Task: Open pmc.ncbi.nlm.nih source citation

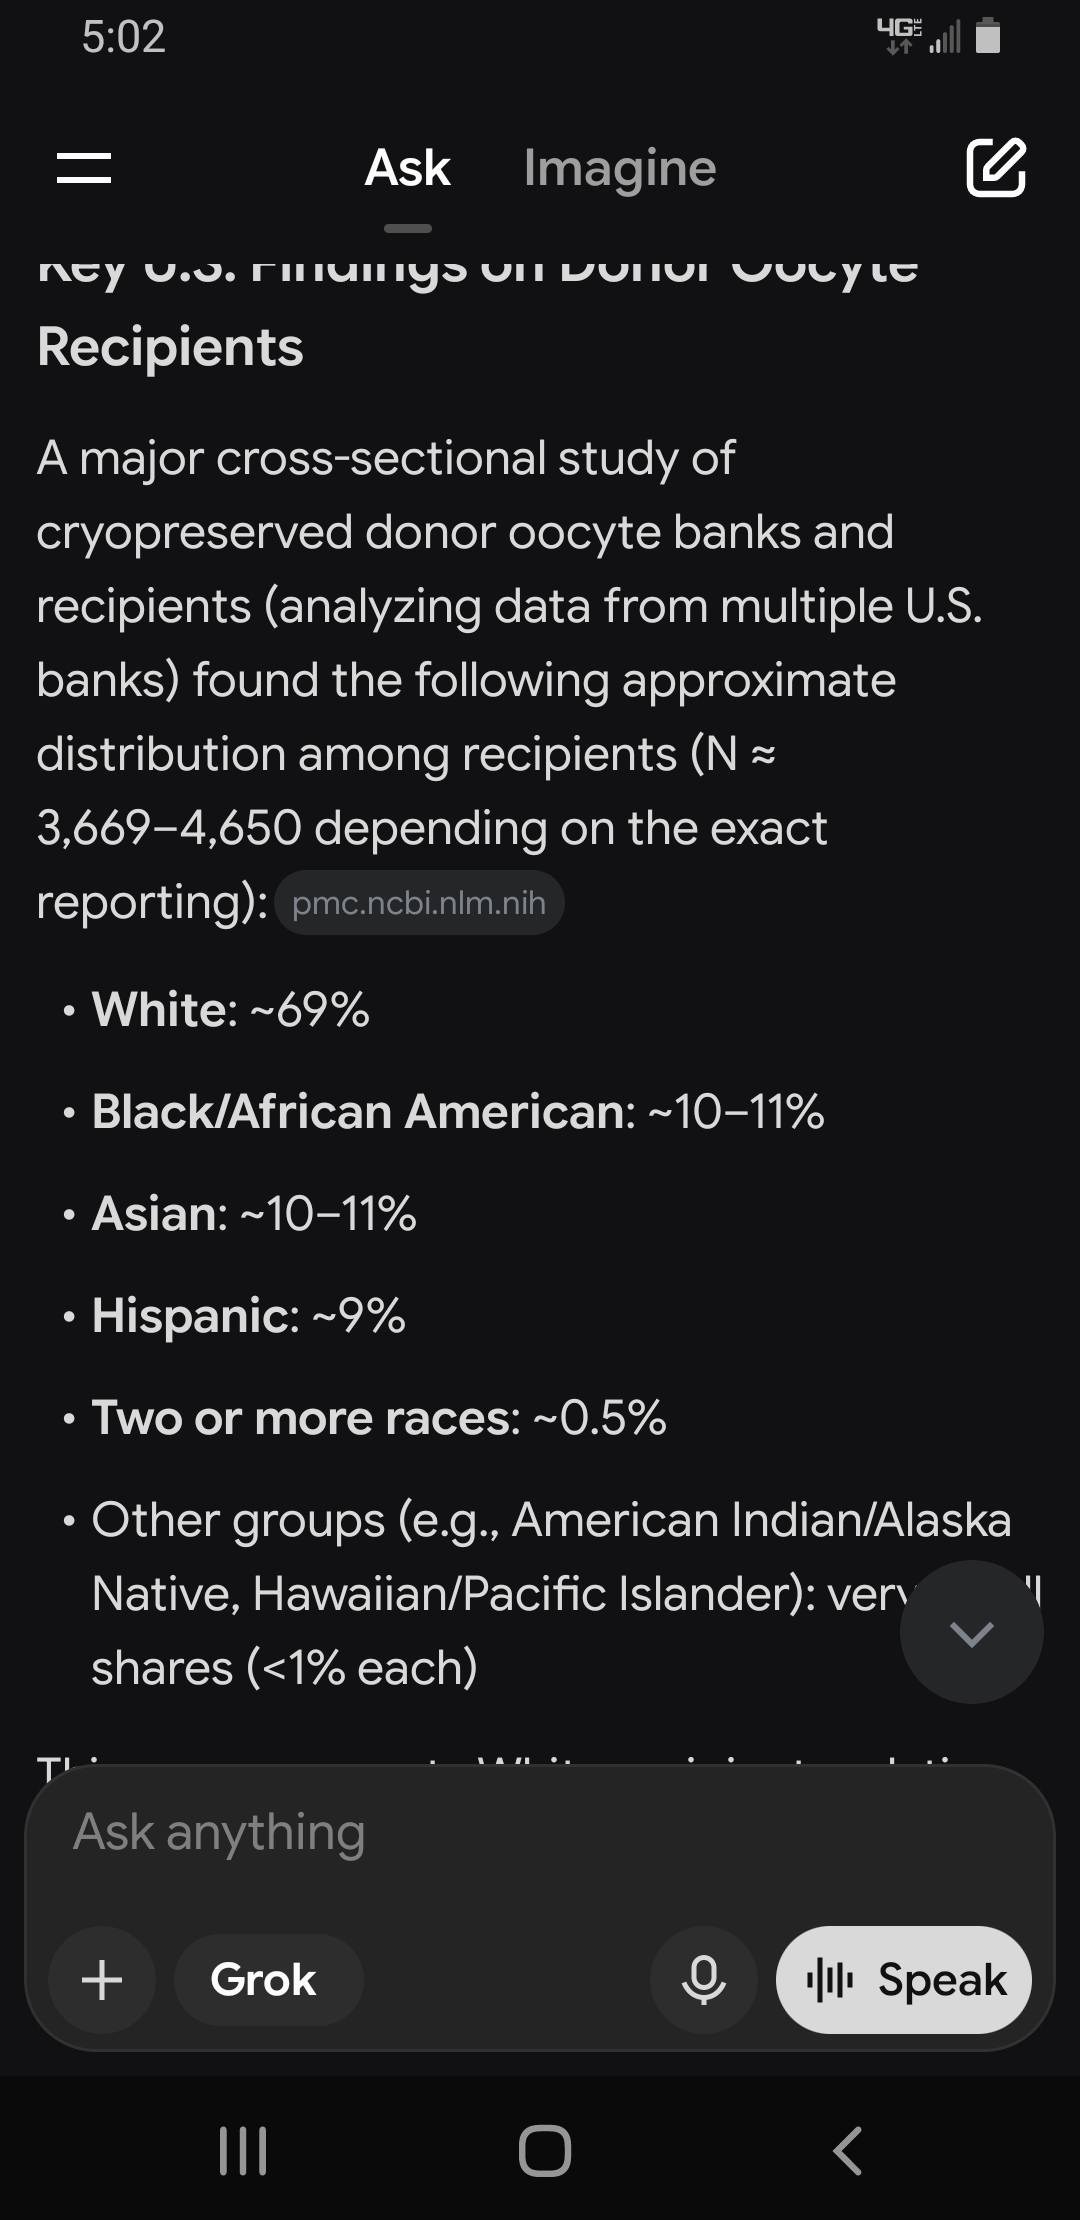Action: pyautogui.click(x=419, y=903)
